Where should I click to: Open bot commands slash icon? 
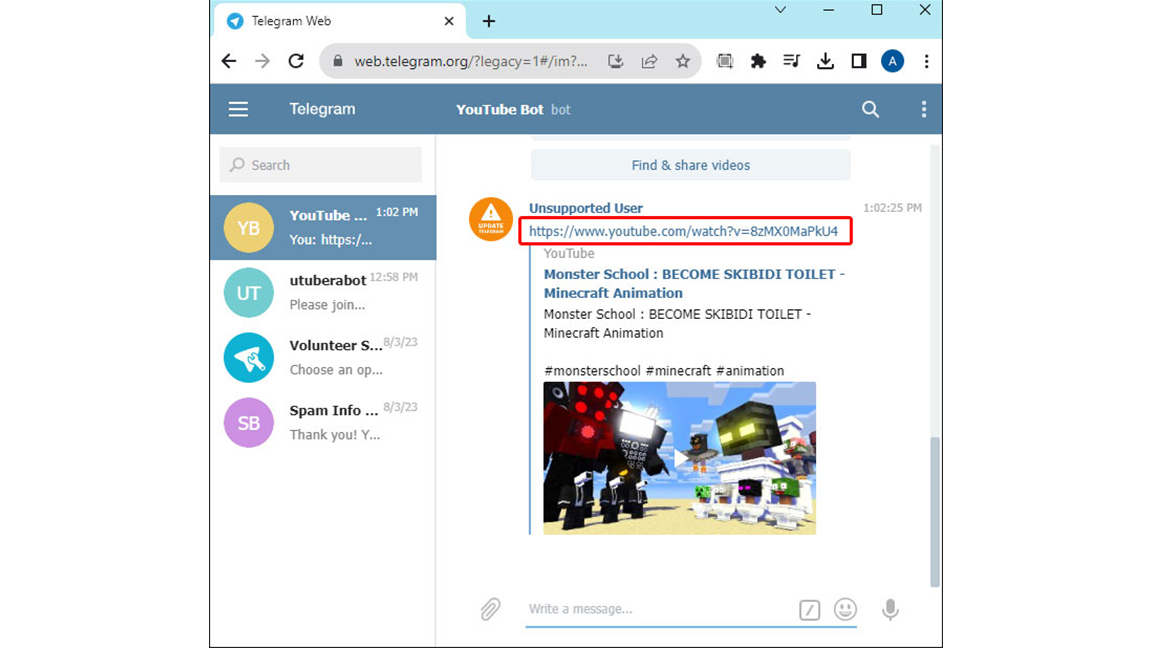(810, 609)
